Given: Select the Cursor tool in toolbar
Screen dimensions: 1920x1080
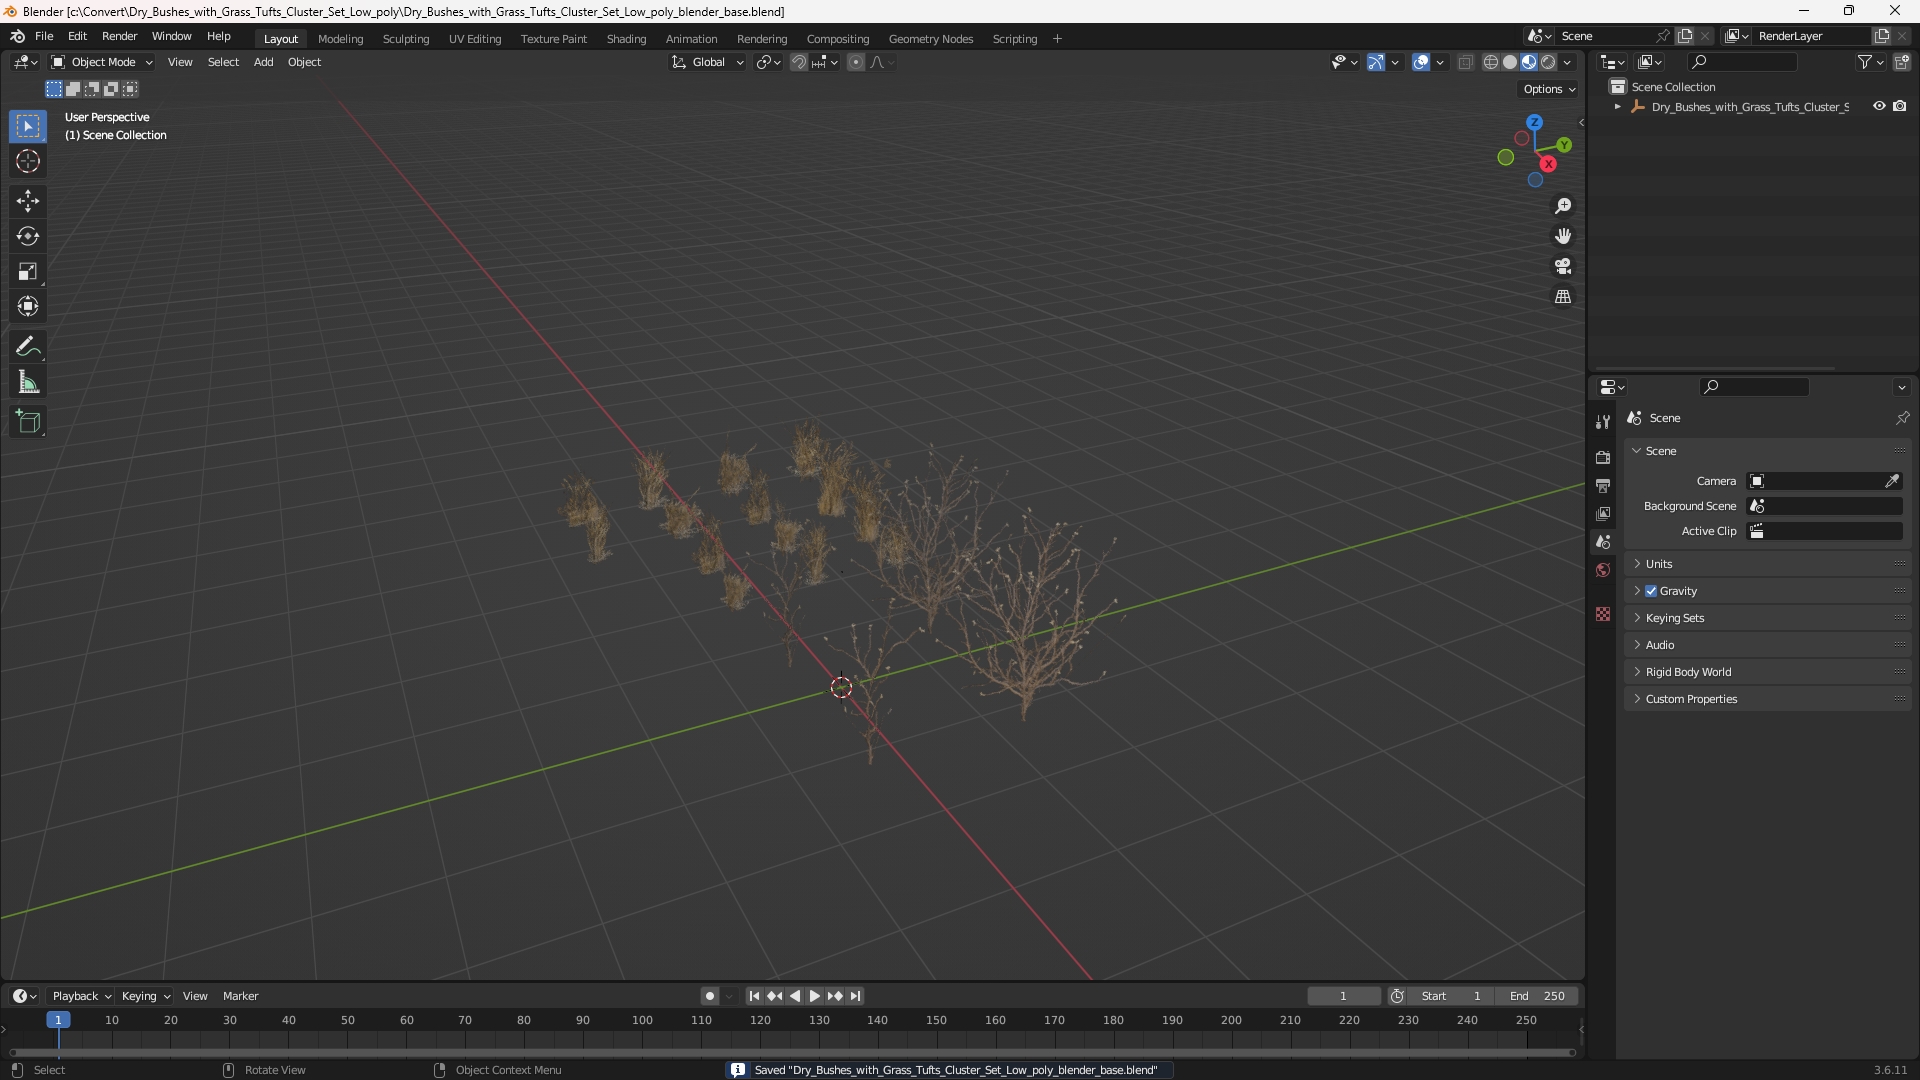Looking at the screenshot, I should pos(28,161).
